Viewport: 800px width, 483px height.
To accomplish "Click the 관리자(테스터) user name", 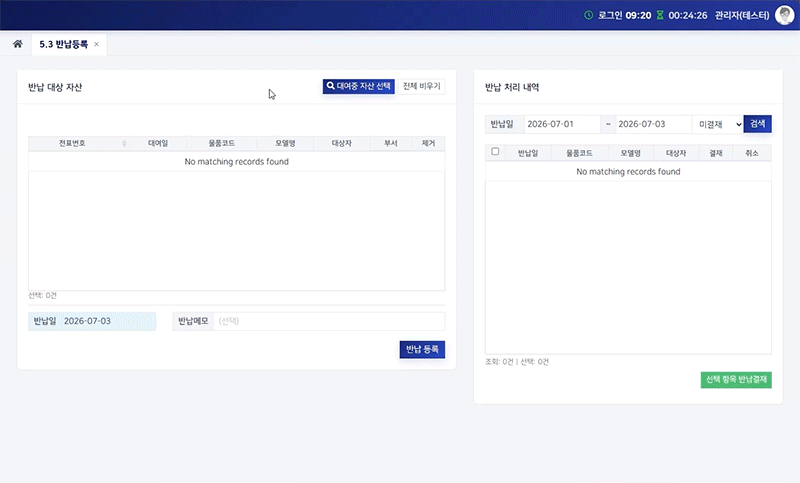I will click(x=742, y=15).
